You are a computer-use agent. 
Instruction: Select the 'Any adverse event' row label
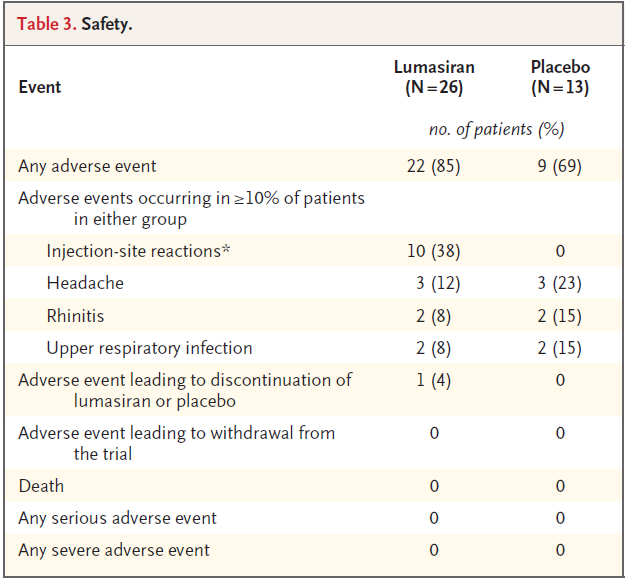tap(87, 166)
